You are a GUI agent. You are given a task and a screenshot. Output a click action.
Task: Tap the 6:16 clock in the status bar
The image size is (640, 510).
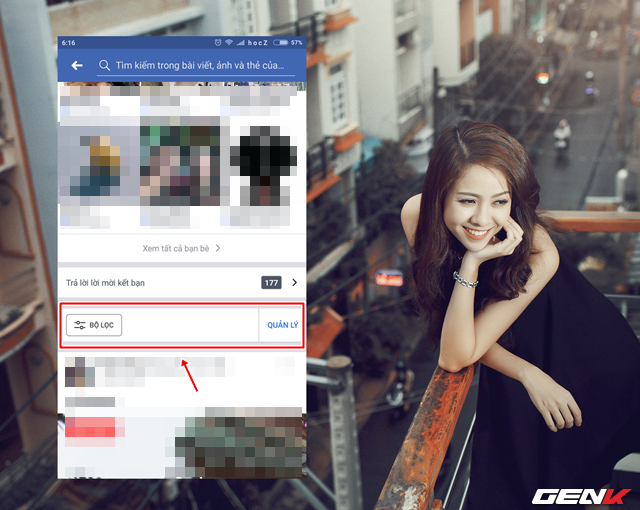(x=69, y=42)
